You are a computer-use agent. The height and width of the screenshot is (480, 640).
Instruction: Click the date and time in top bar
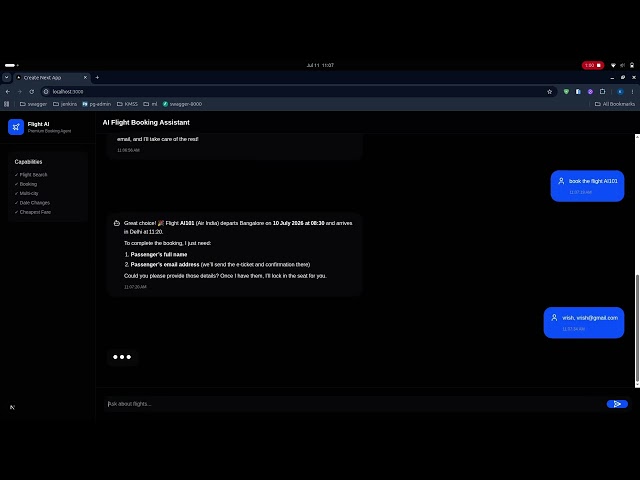[320, 65]
